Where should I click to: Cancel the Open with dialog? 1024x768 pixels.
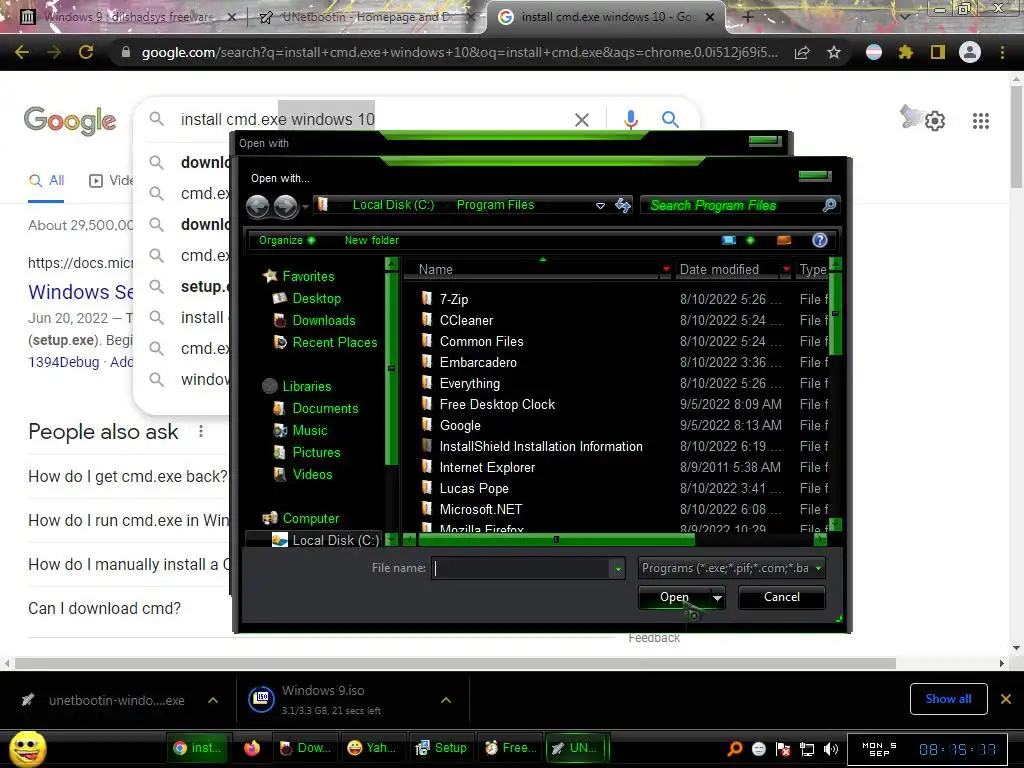coord(782,598)
